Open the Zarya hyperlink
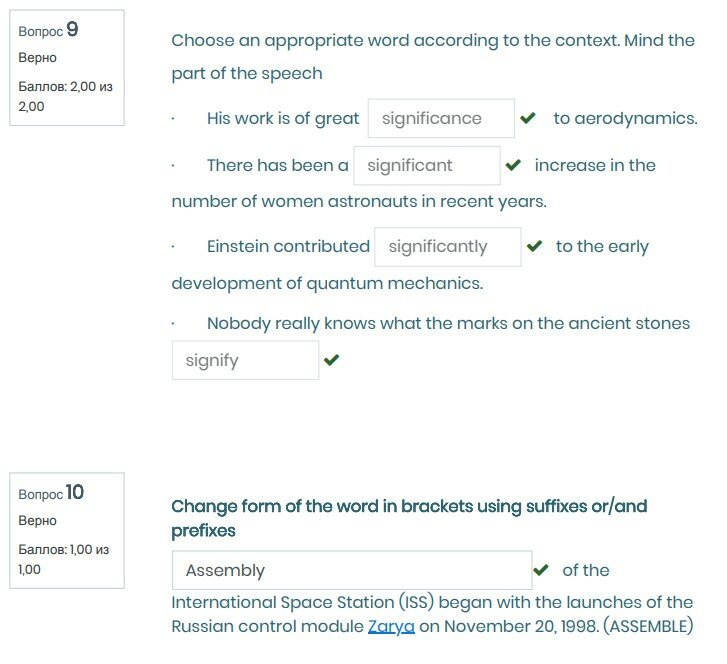 [x=391, y=627]
